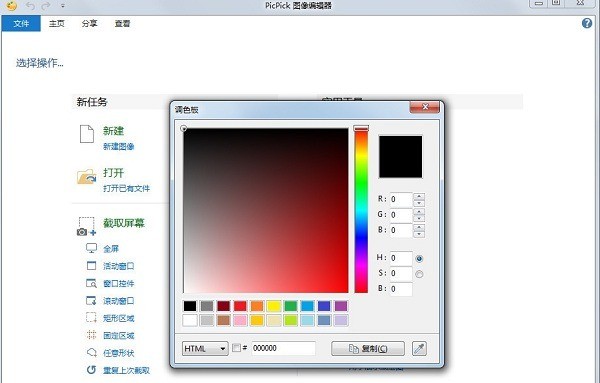Switch to the 主页 home tab
Image resolution: width=600 pixels, height=383 pixels.
(x=57, y=24)
